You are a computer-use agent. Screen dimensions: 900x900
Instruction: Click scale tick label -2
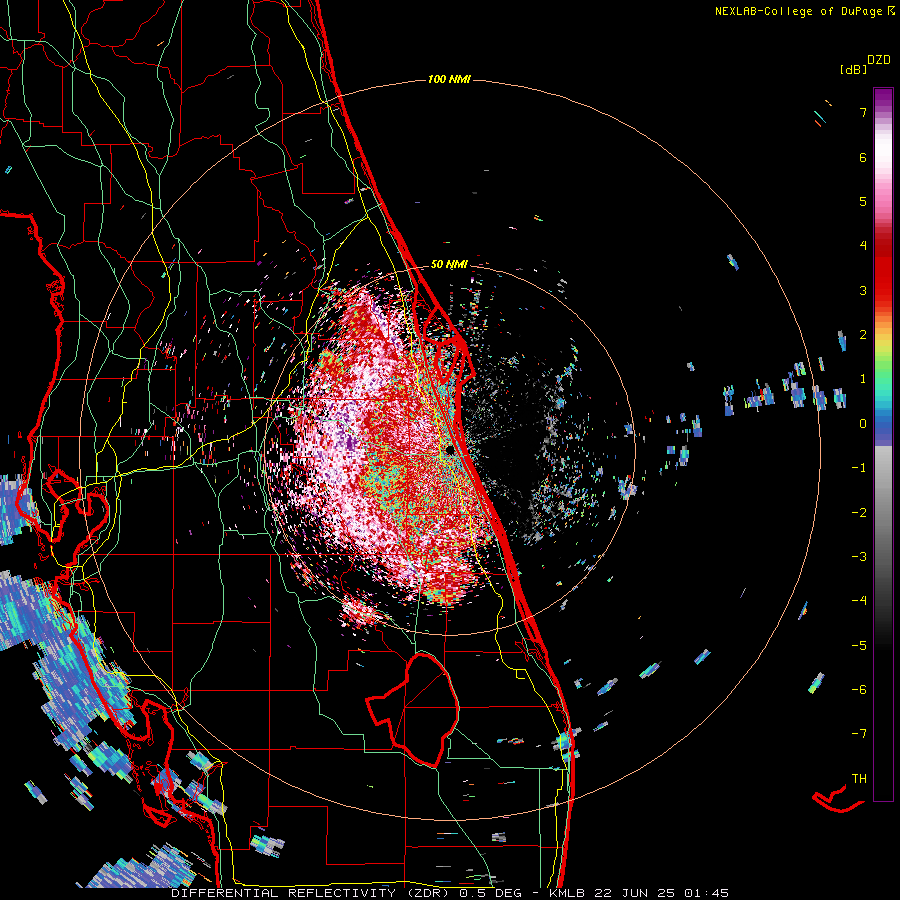coord(859,513)
